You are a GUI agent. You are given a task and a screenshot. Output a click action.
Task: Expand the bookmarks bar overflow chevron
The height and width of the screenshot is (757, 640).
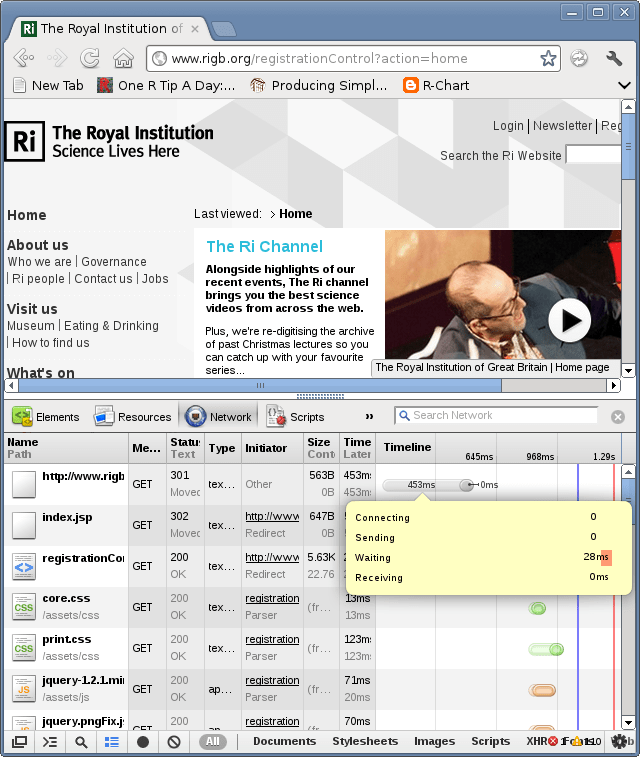click(x=624, y=85)
